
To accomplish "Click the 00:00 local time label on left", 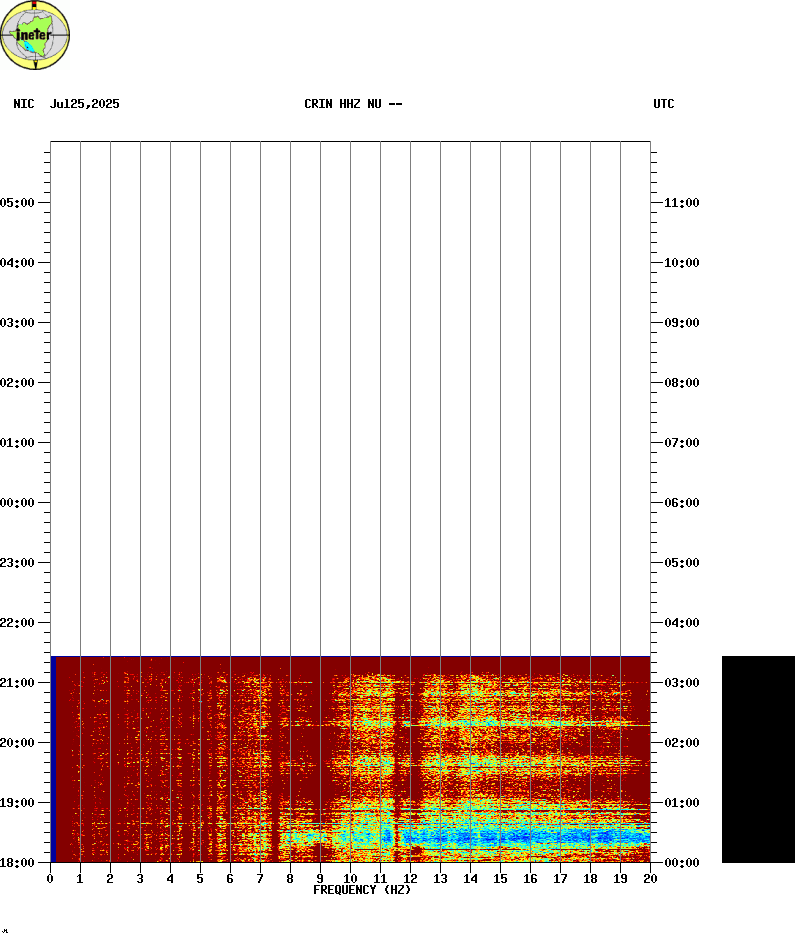I will (17, 503).
